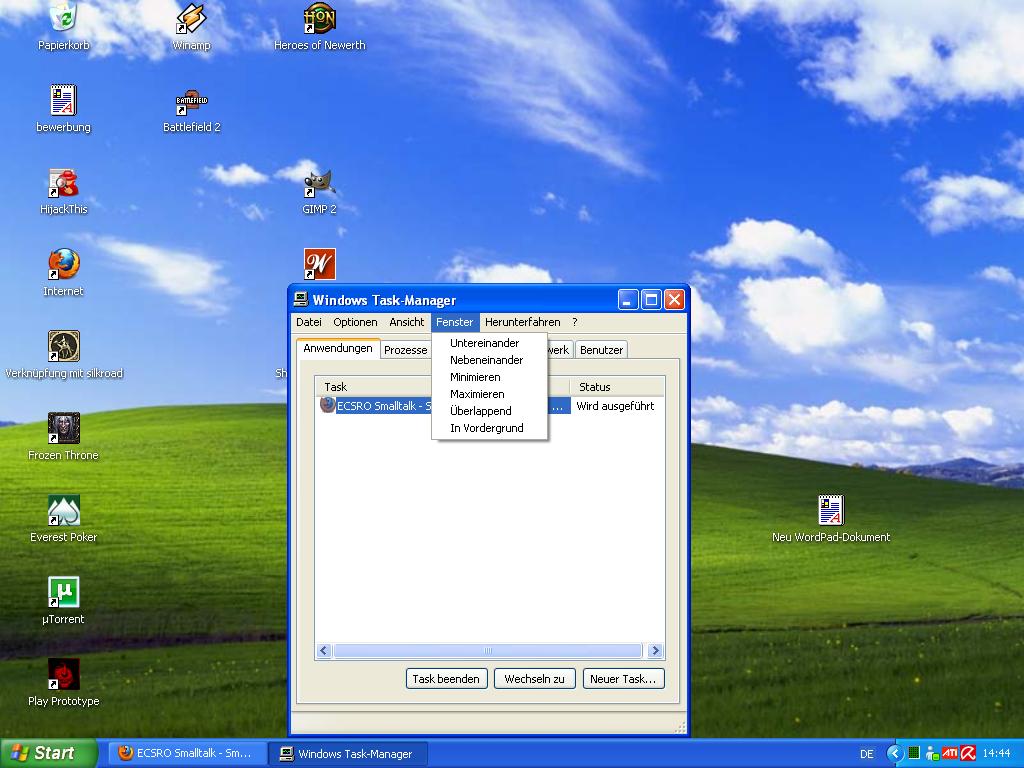Open the Windows Start button
Image resolution: width=1024 pixels, height=768 pixels.
pyautogui.click(x=48, y=753)
